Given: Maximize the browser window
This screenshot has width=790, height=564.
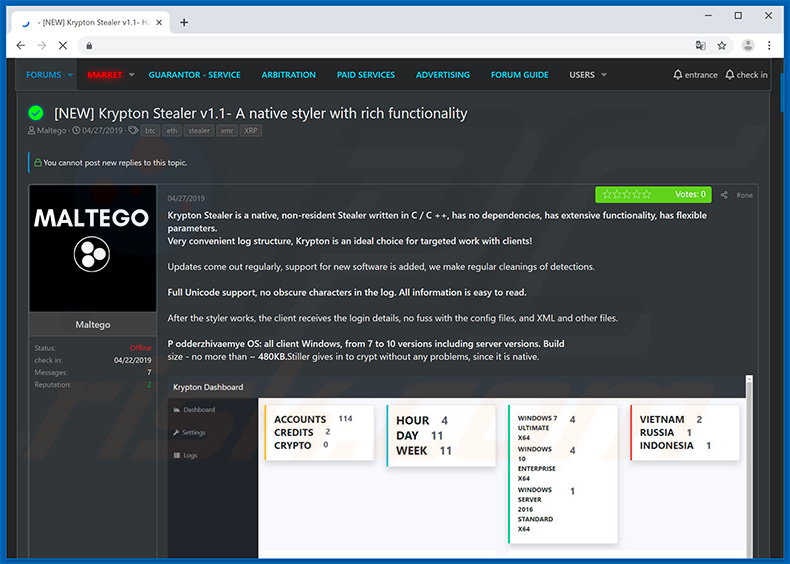Looking at the screenshot, I should pos(738,16).
